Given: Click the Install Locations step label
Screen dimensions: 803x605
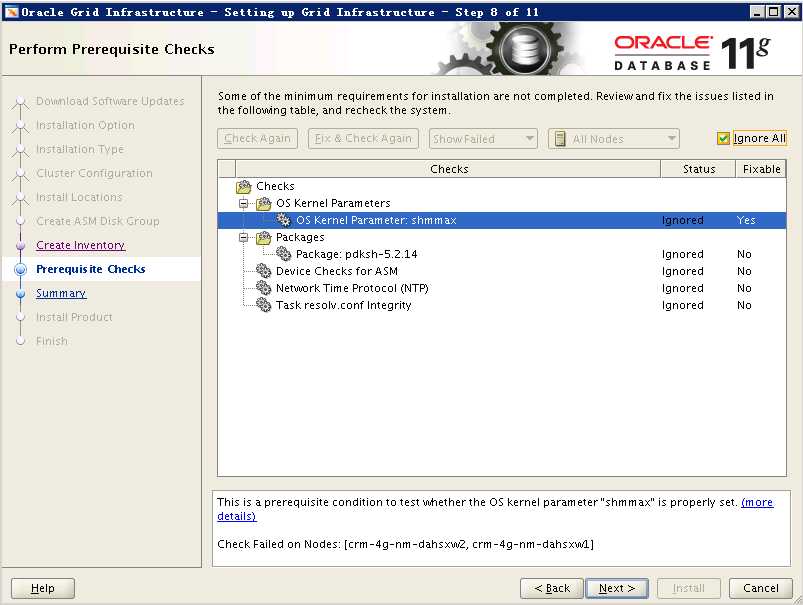Looking at the screenshot, I should [79, 197].
